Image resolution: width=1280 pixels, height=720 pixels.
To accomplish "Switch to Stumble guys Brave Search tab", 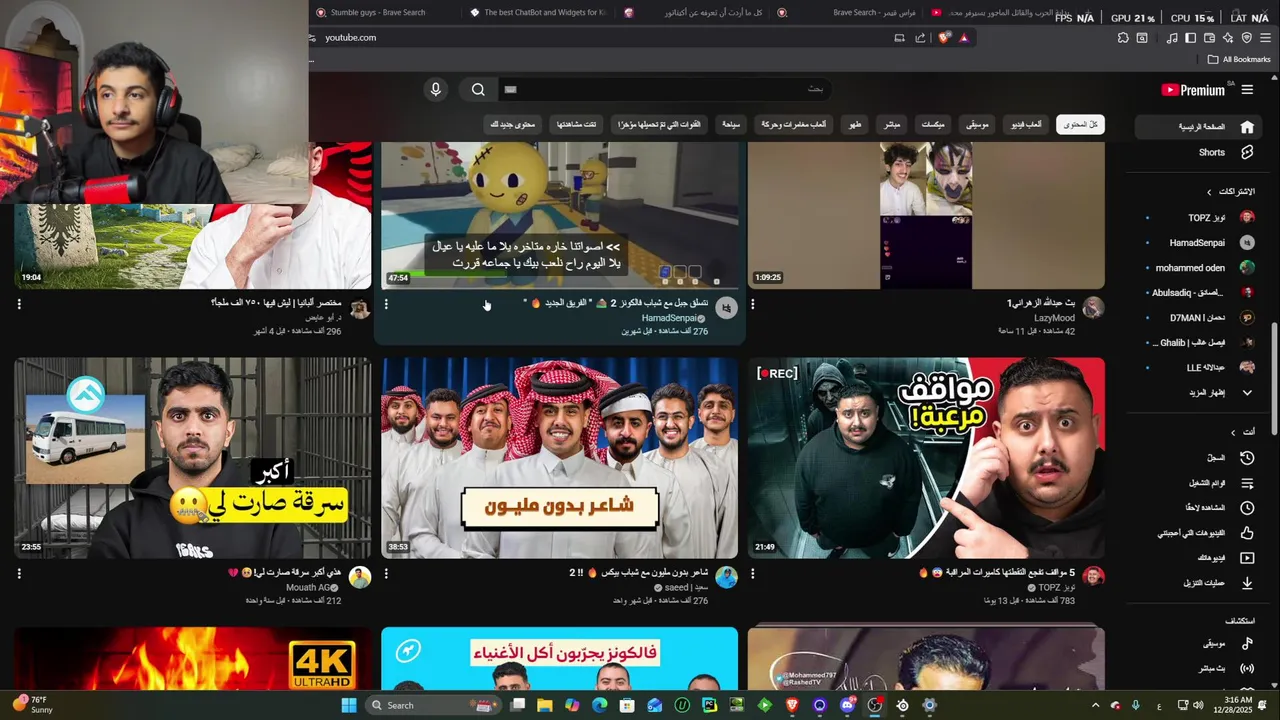I will pos(379,12).
